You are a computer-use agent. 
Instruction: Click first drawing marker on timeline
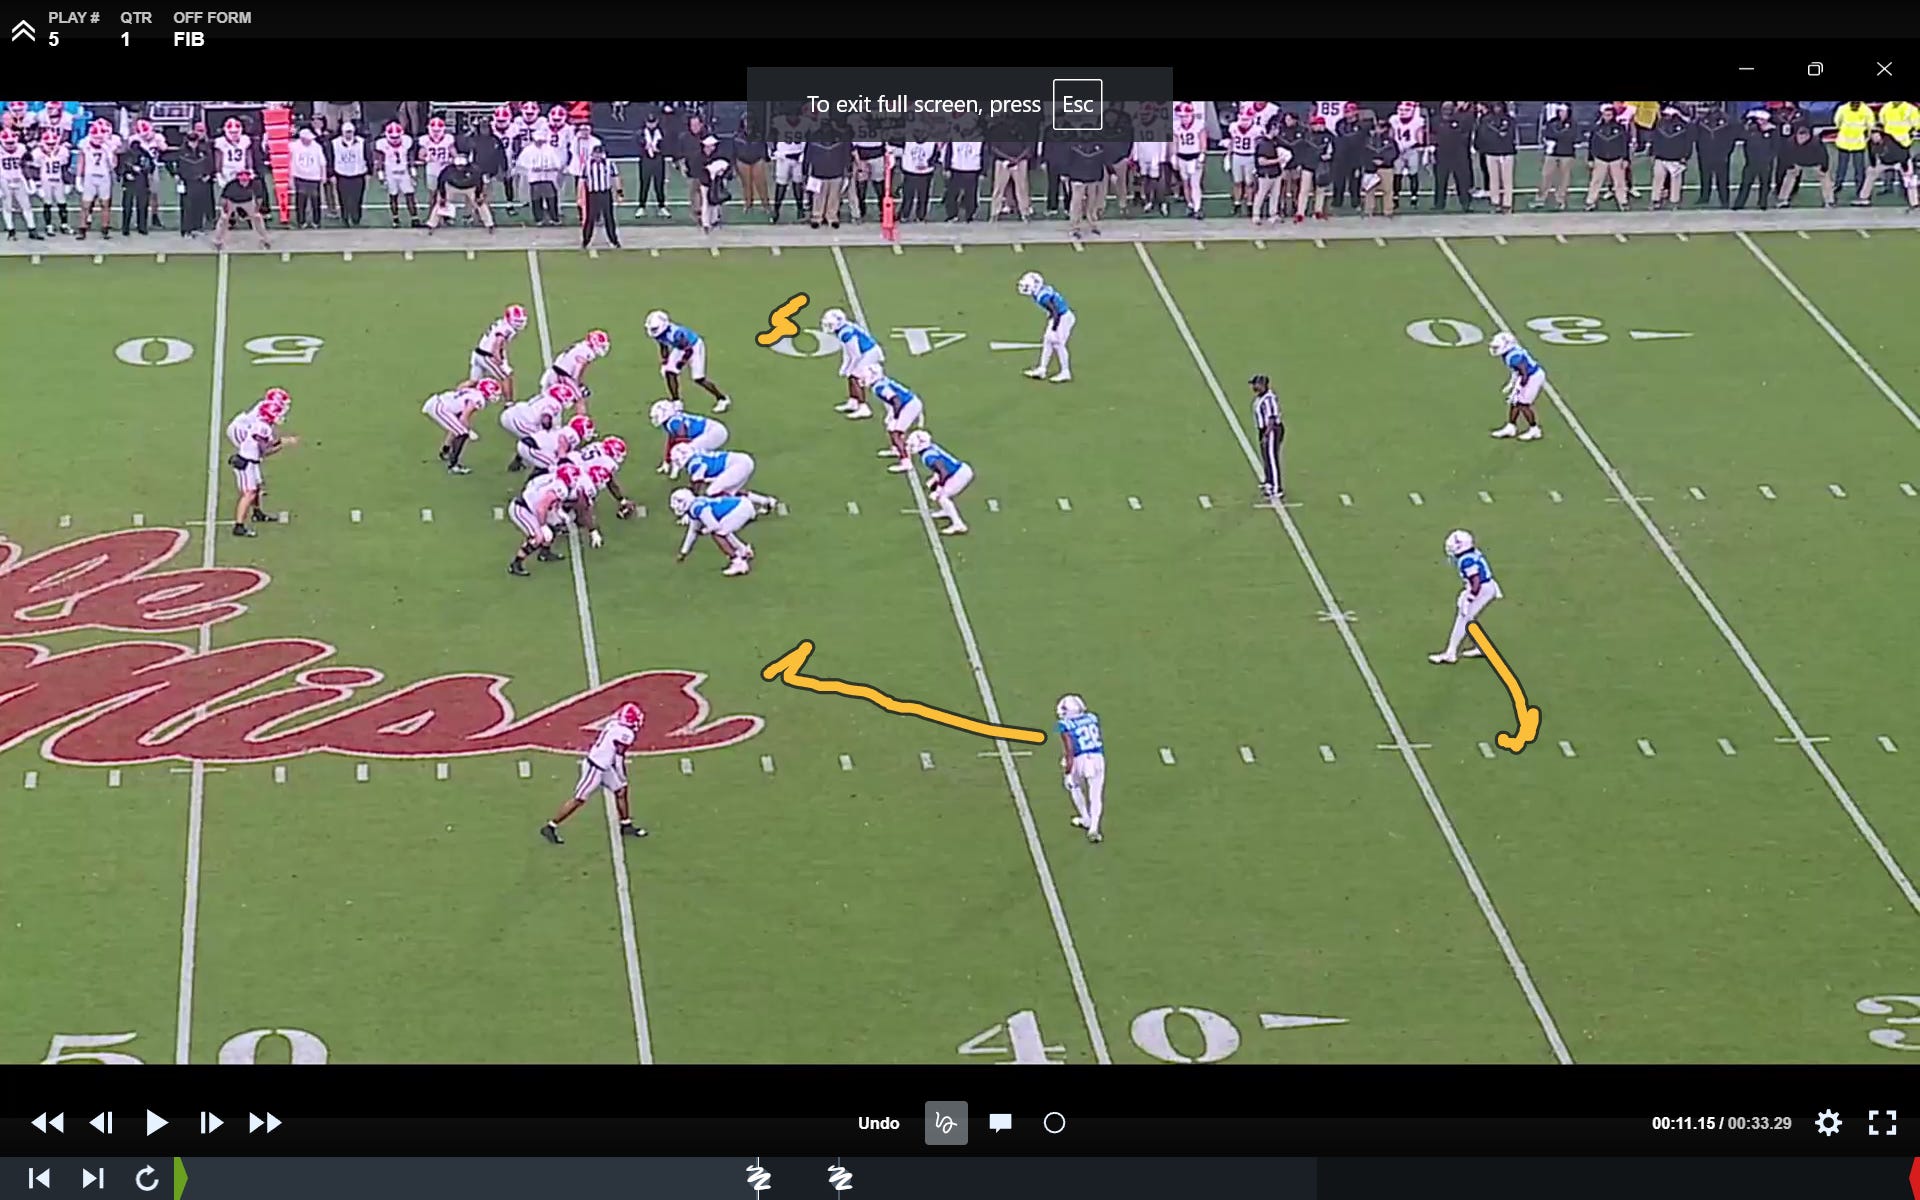pos(759,1179)
